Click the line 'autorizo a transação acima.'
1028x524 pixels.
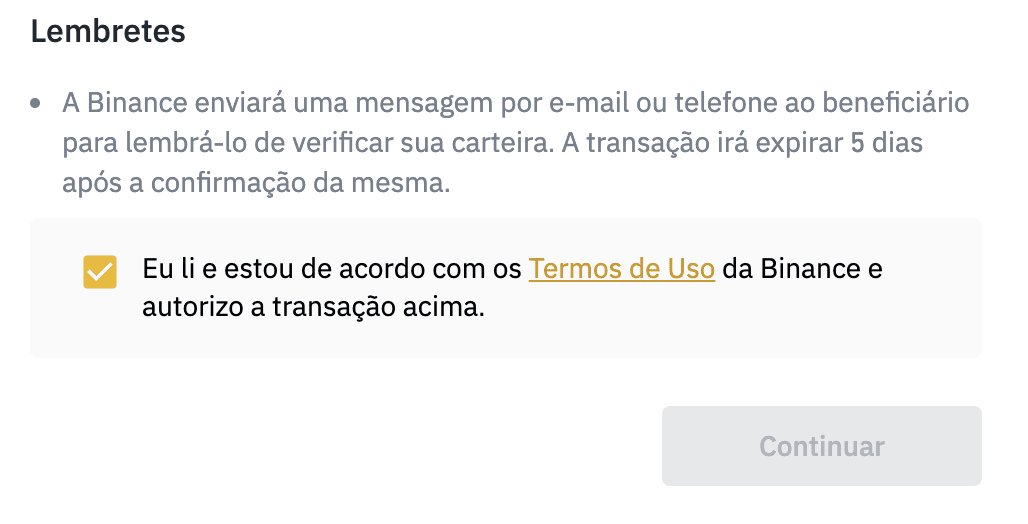coord(313,307)
